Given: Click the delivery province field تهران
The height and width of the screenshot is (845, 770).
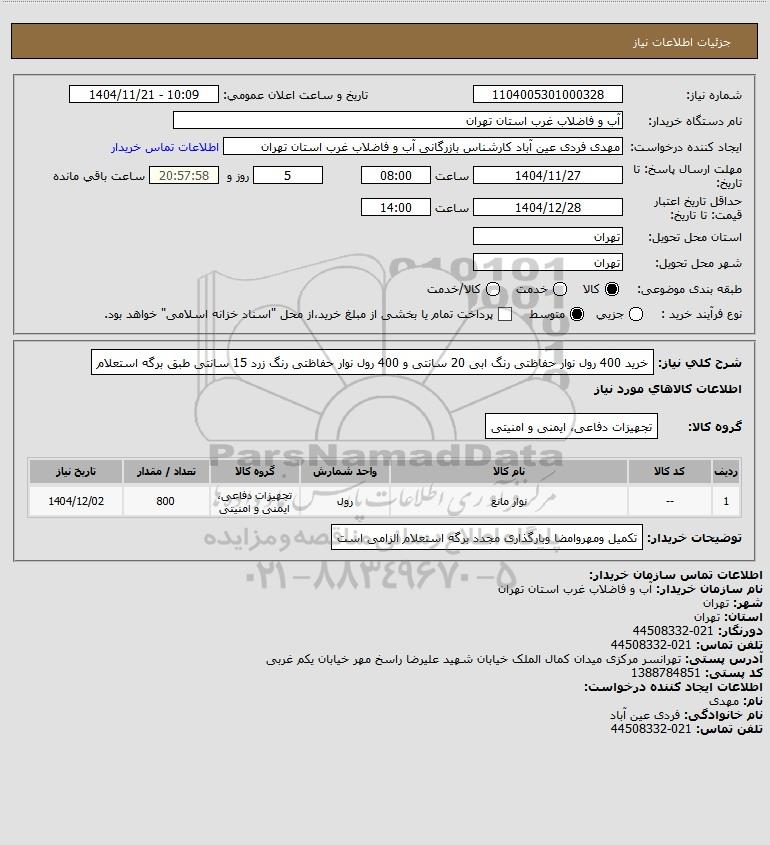Looking at the screenshot, I should 547,237.
